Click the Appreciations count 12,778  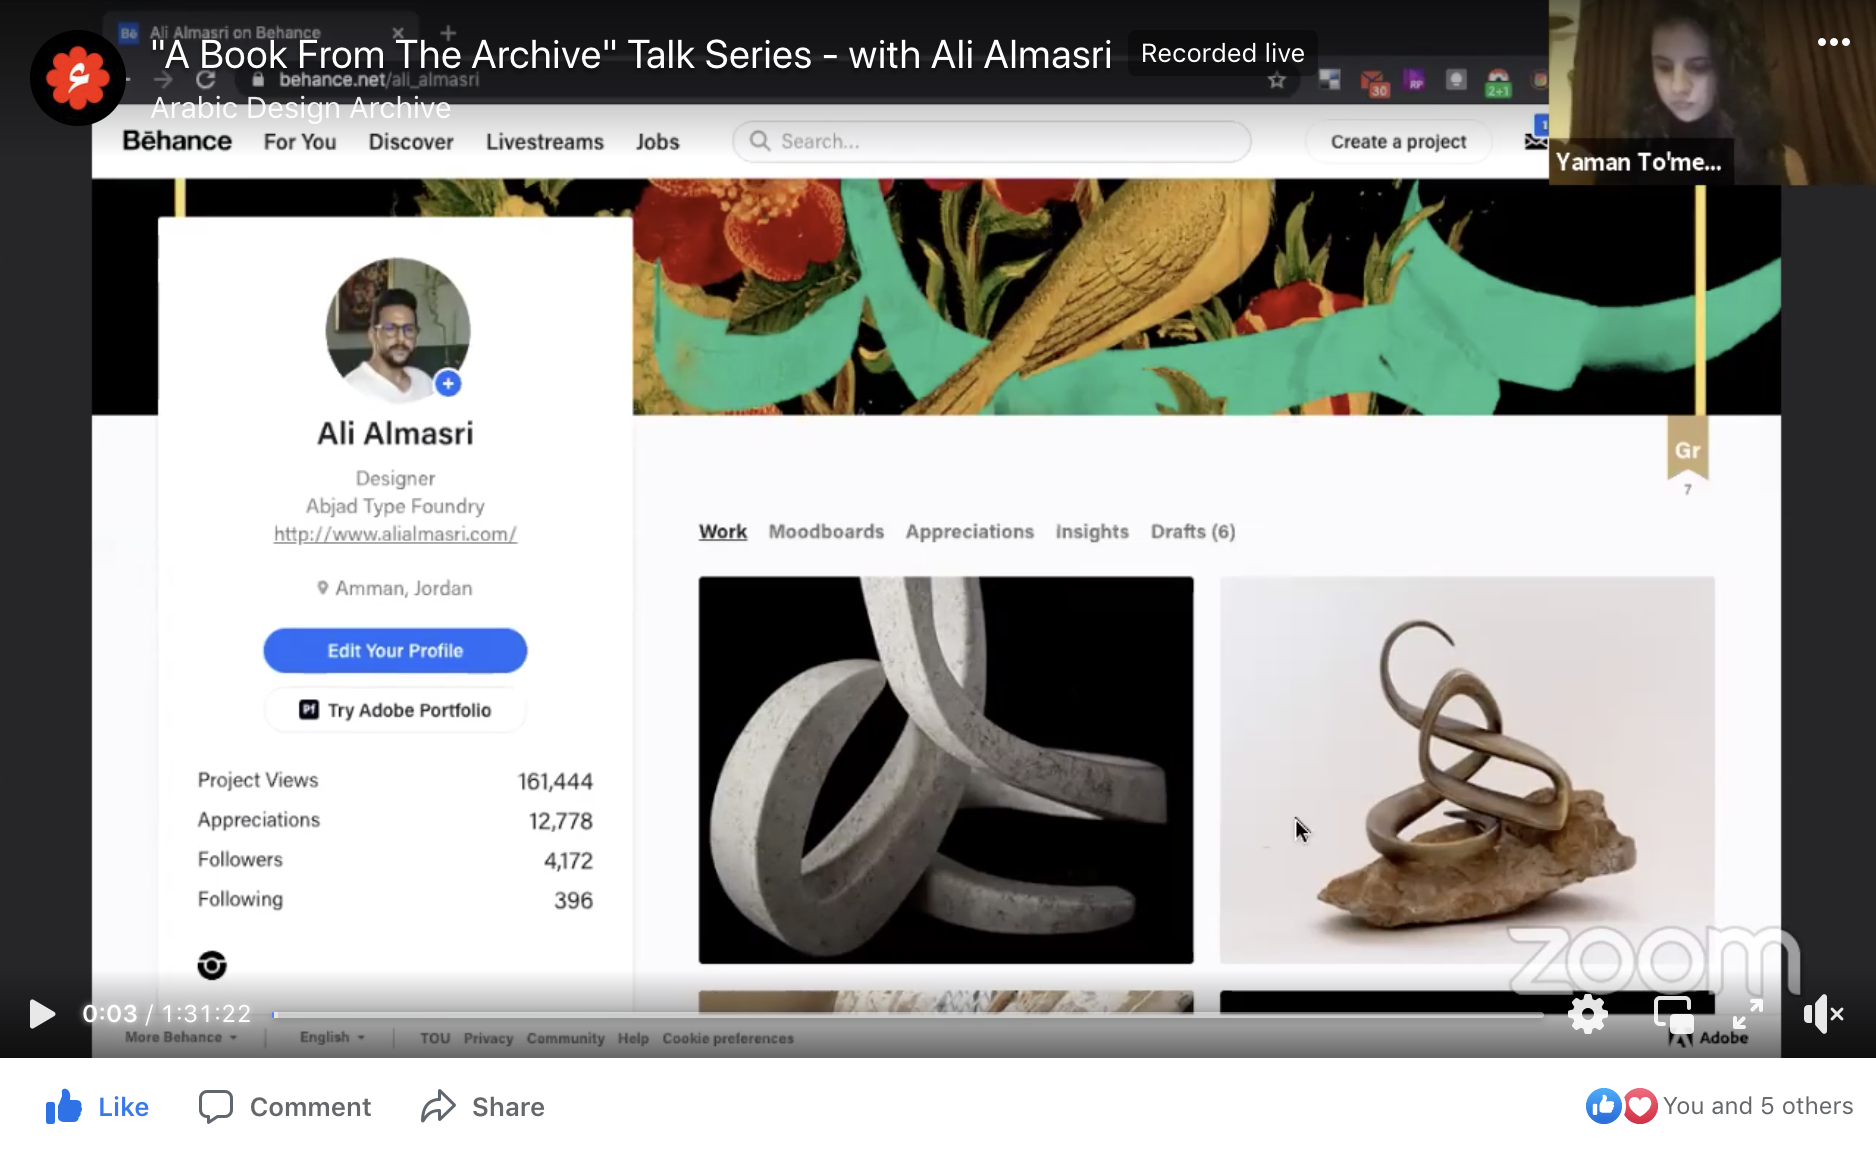pyautogui.click(x=561, y=821)
